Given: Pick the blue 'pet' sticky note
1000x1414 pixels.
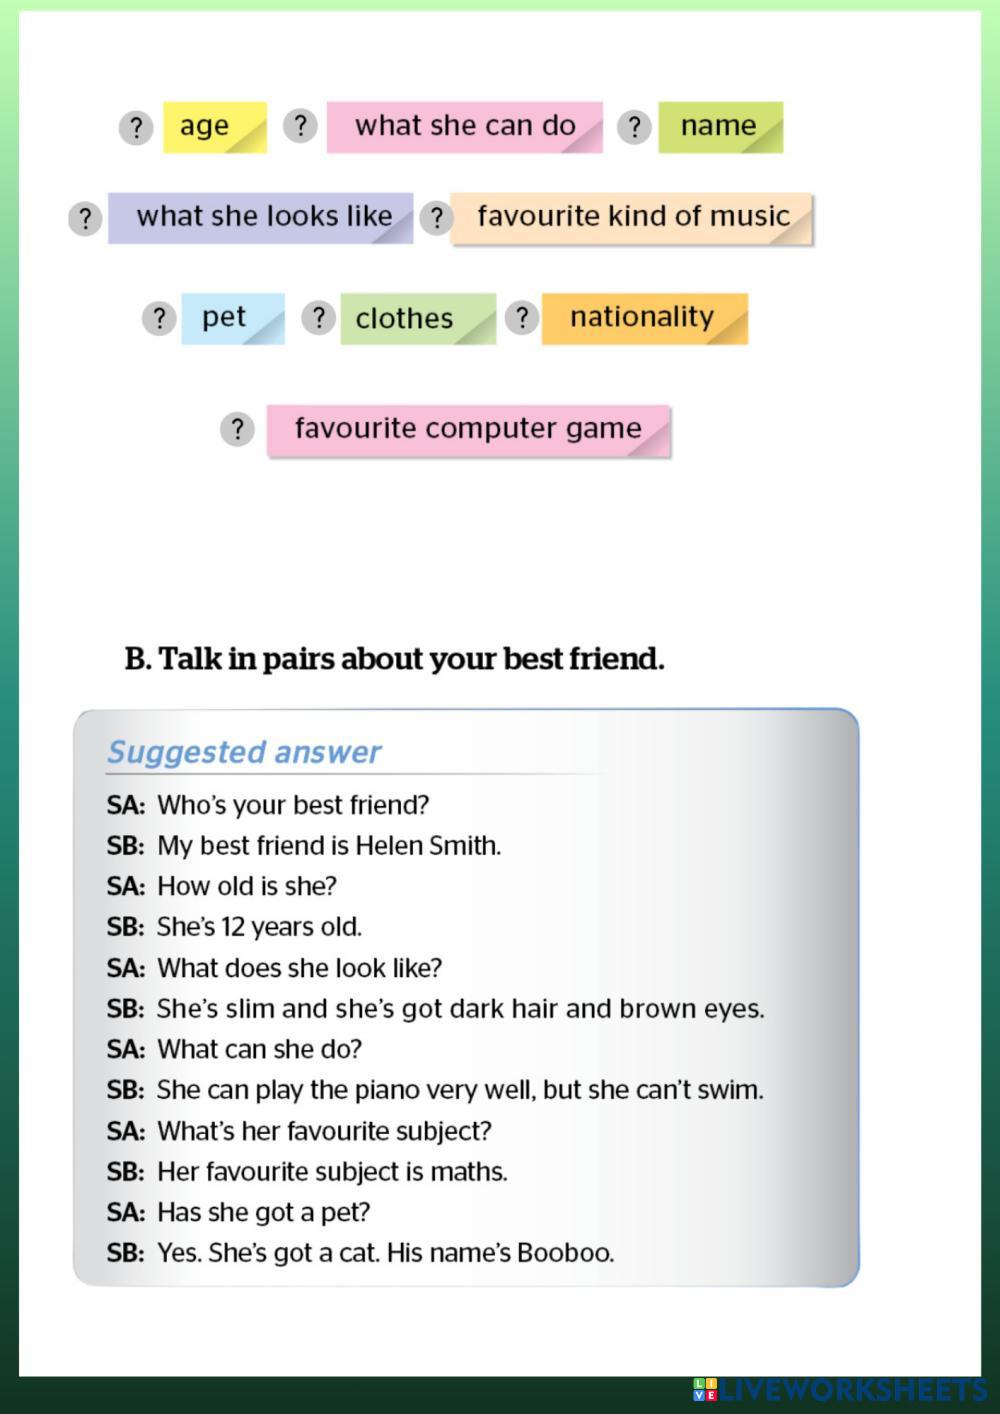Looking at the screenshot, I should coord(232,318).
